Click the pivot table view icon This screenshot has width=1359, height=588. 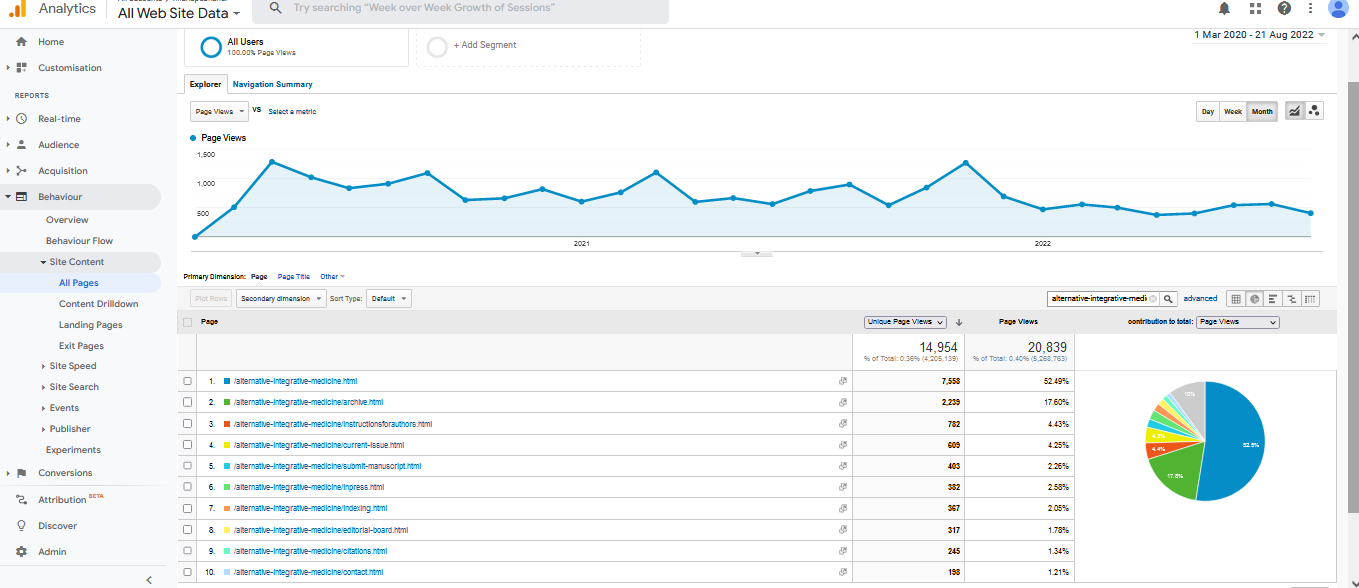(1311, 298)
